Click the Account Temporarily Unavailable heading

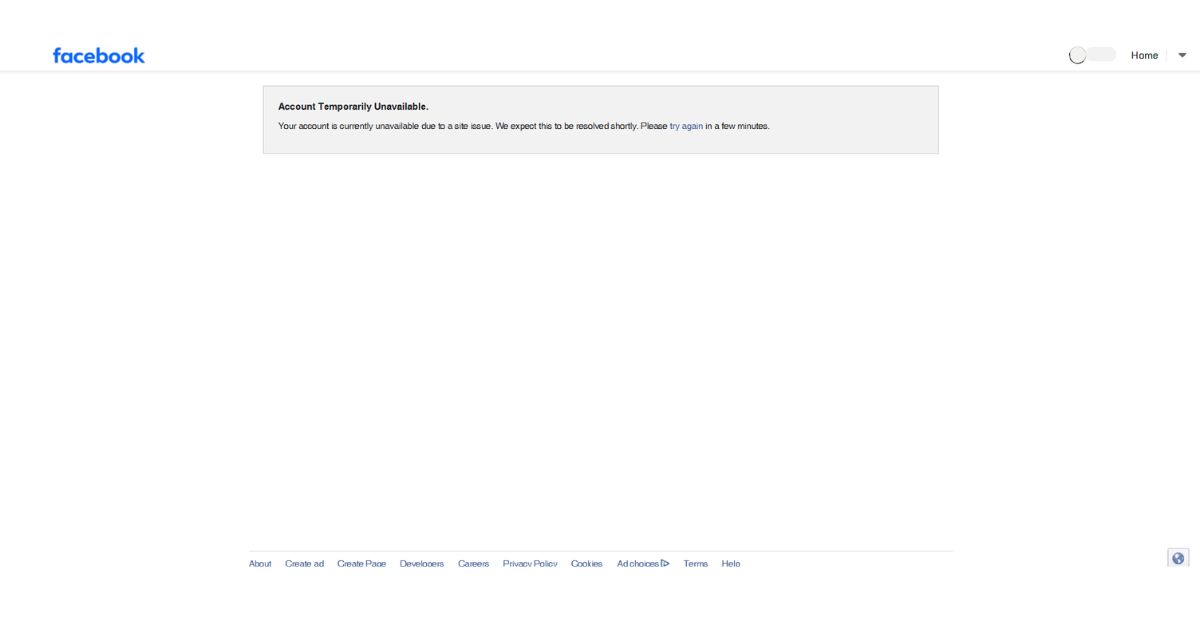pos(353,106)
